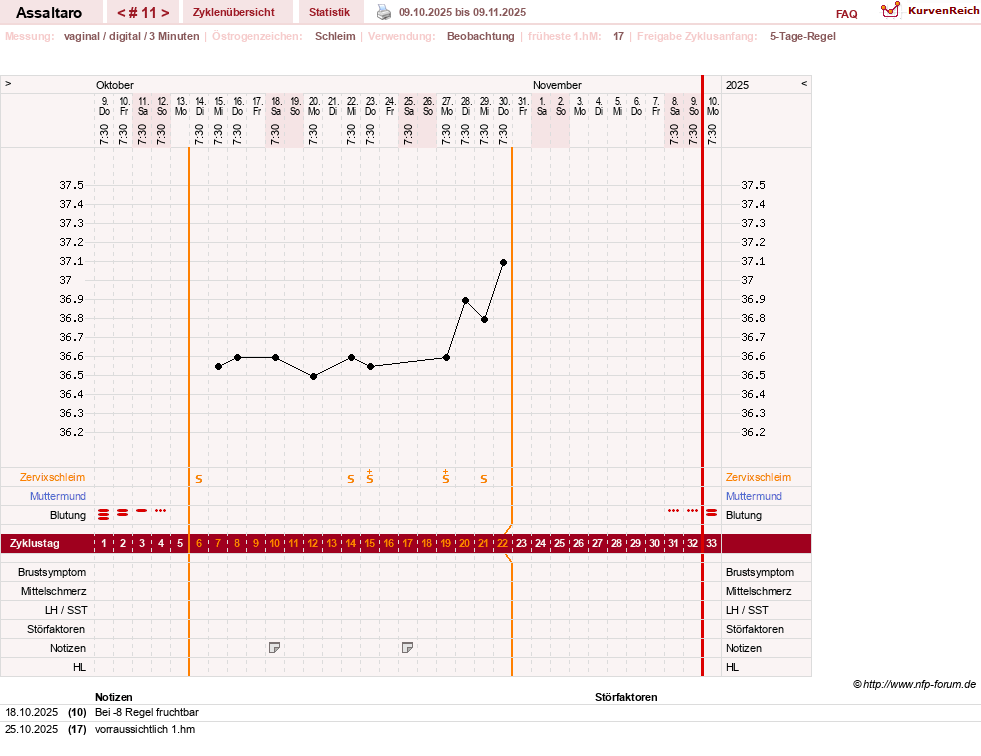Viewport: 981px width, 756px height.
Task: Click spotting dots on cycle day 4
Action: coord(161,511)
